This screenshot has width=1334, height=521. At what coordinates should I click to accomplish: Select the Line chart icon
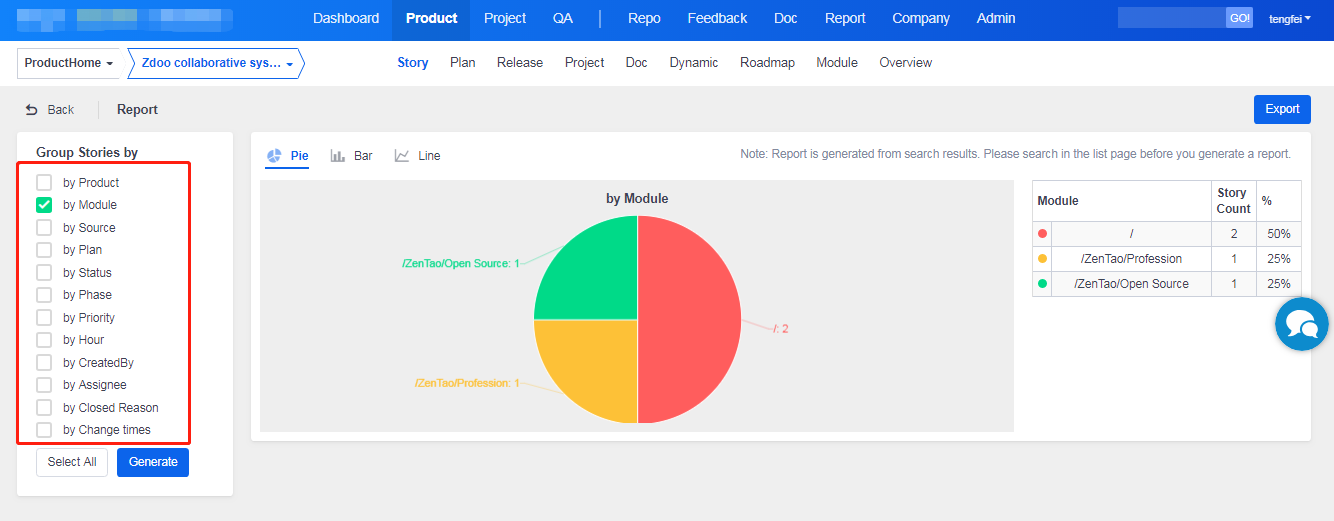[402, 156]
